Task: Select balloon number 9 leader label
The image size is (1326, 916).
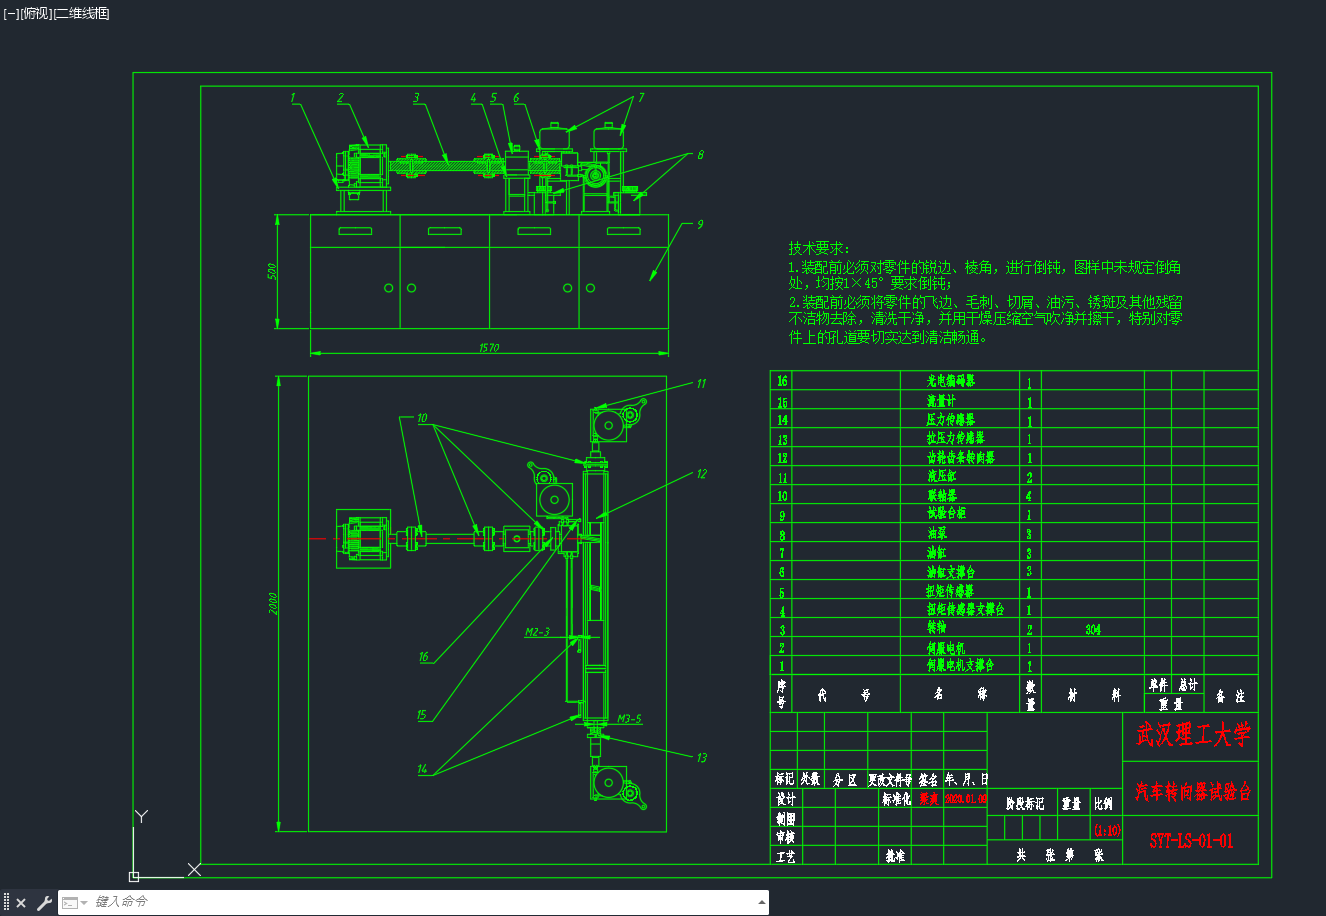Action: (700, 225)
